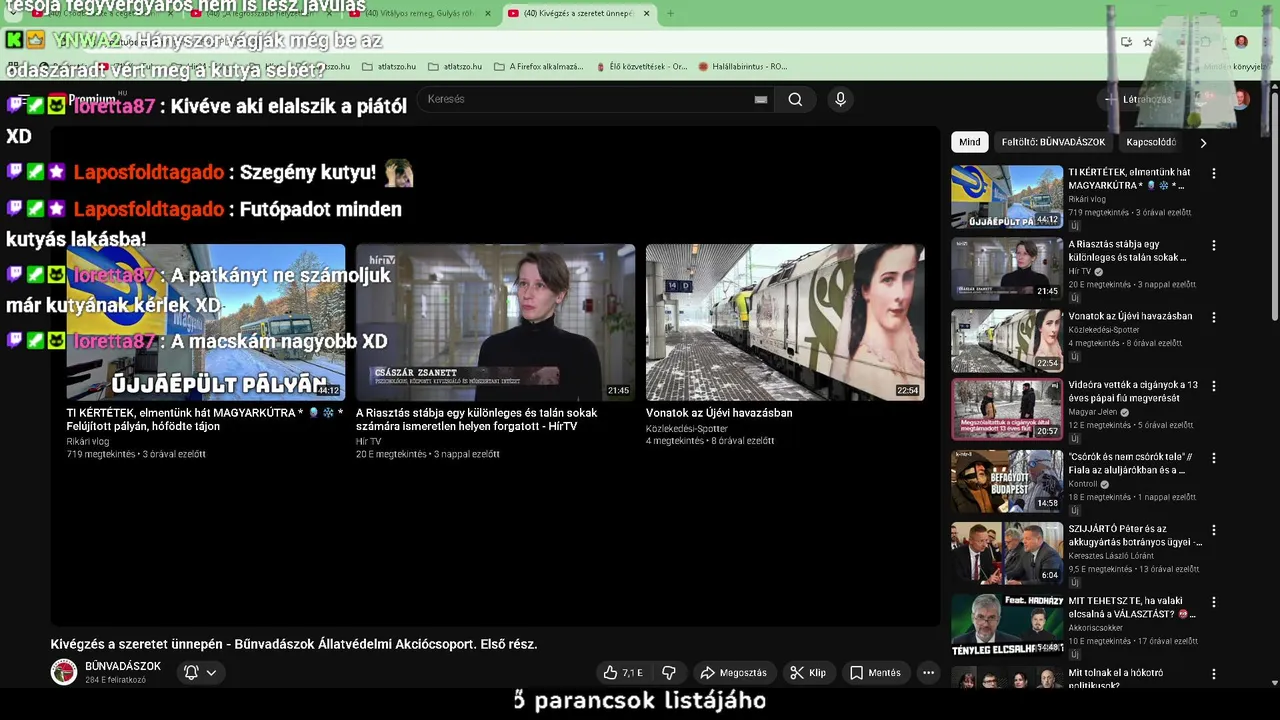
Task: Click Kontroll channel name in sidebar
Action: (x=1083, y=484)
